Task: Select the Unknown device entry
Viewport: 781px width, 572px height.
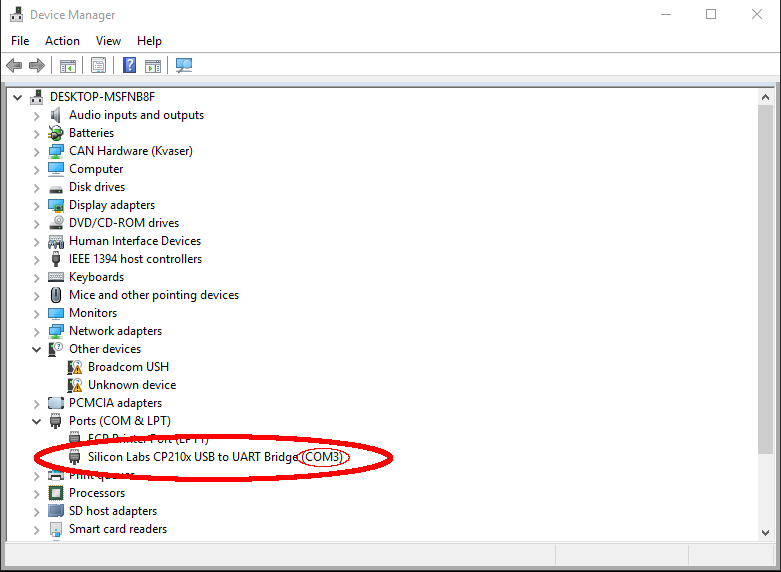Action: tap(132, 385)
